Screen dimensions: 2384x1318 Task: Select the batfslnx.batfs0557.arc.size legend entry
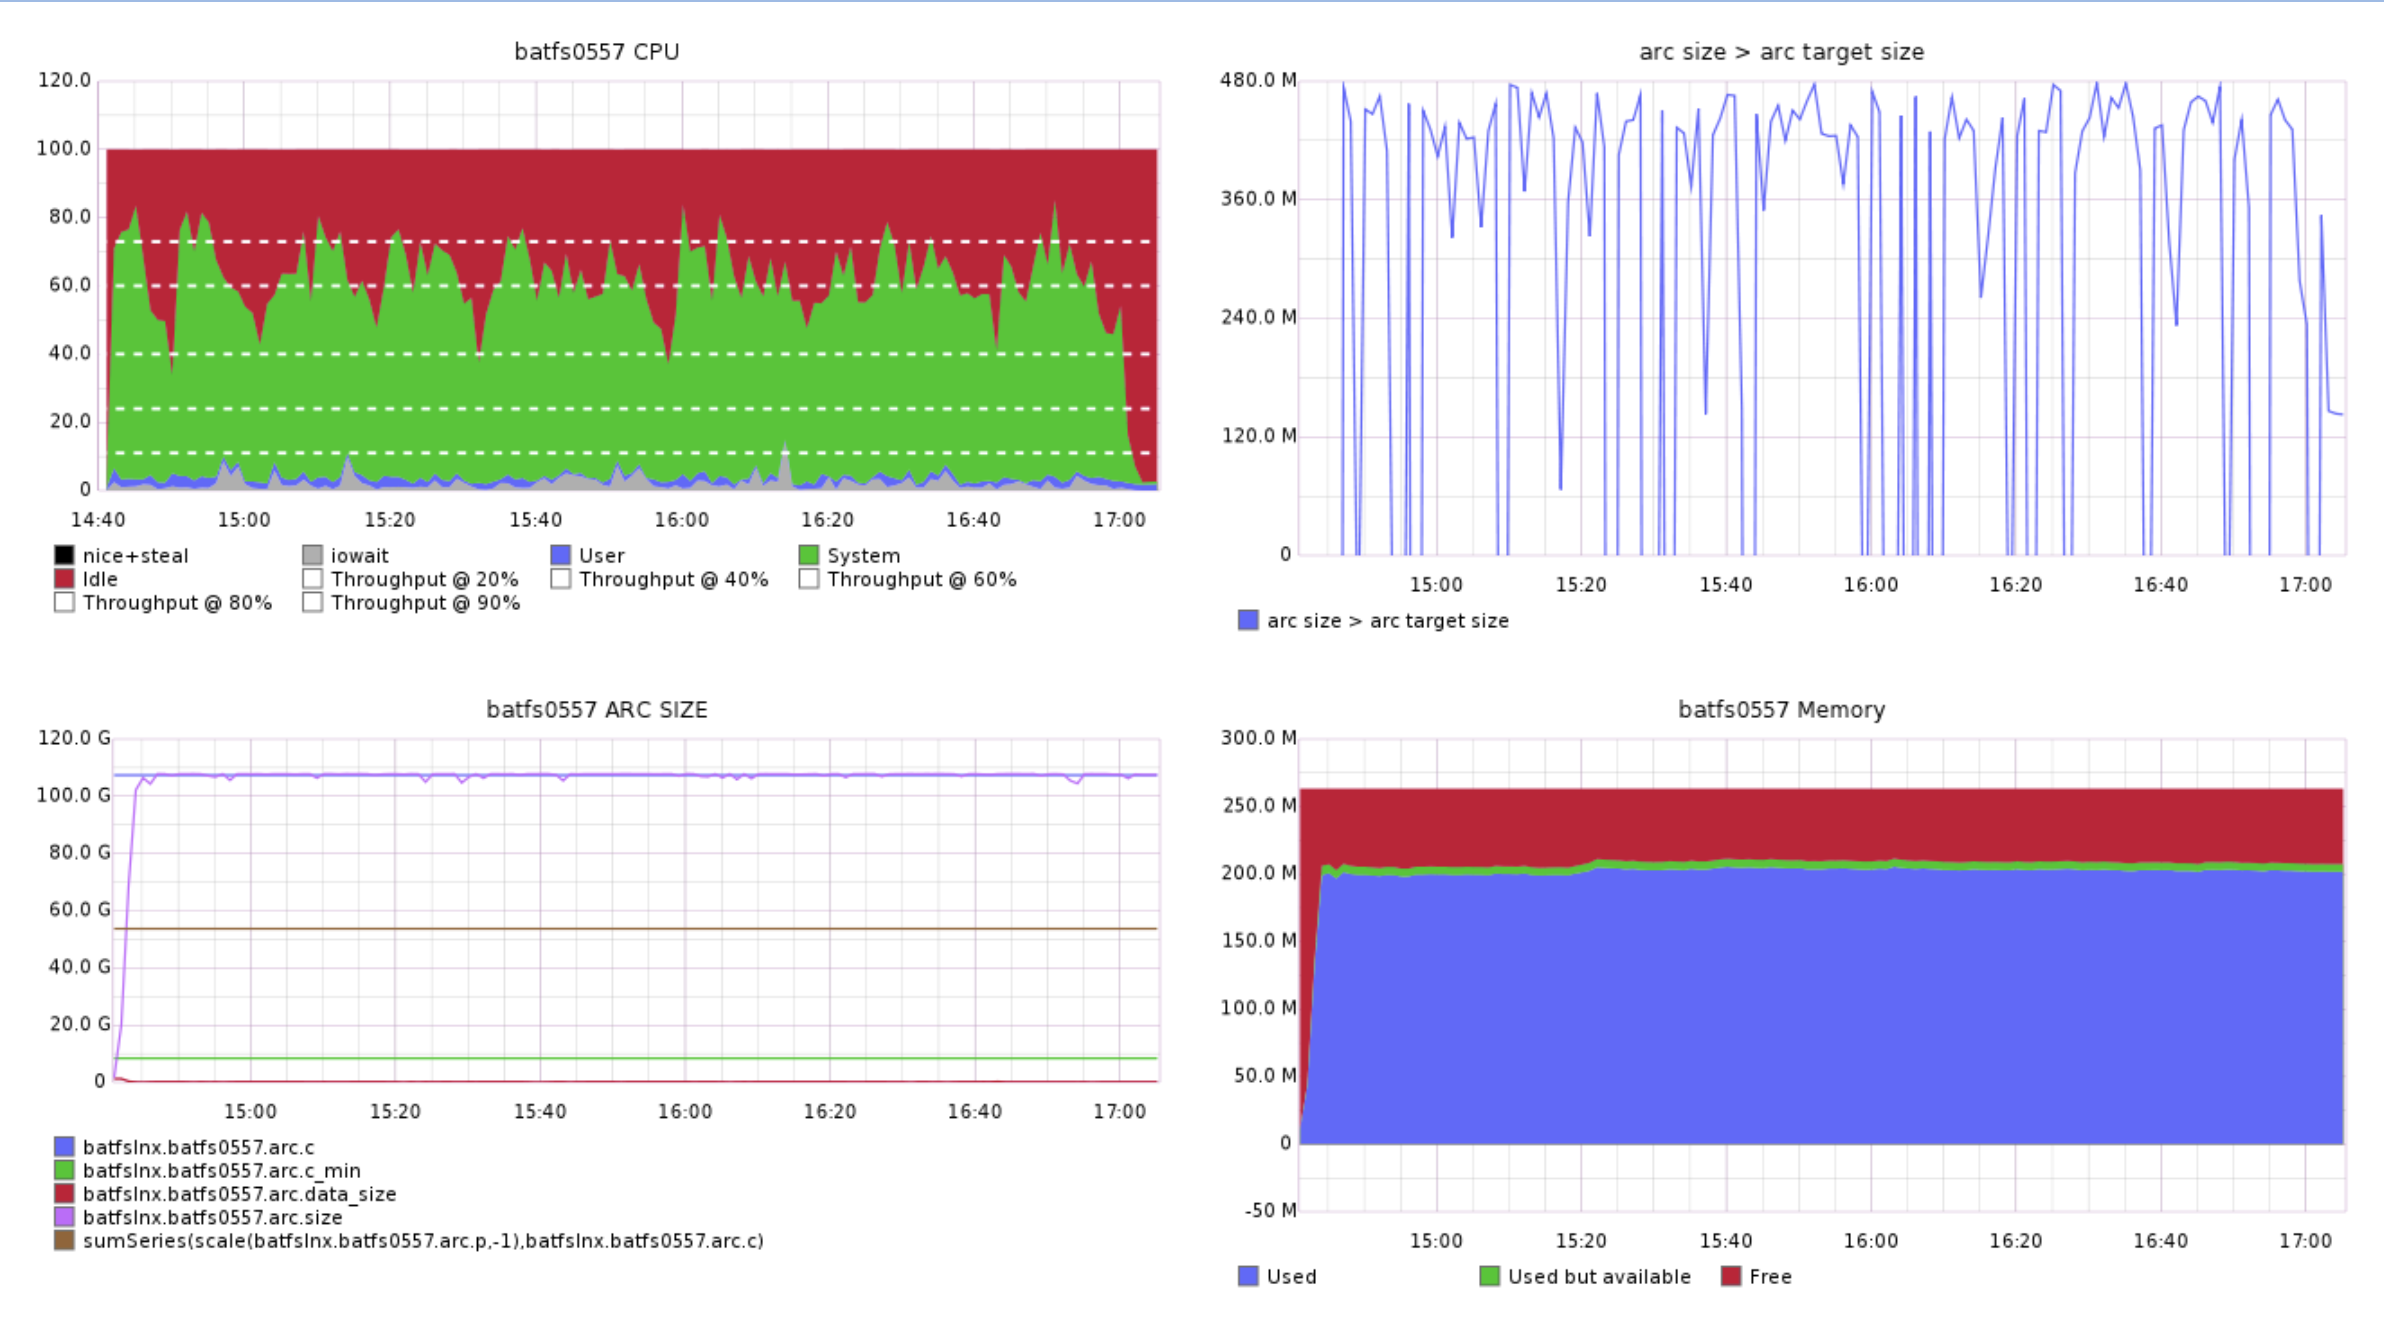coord(212,1217)
